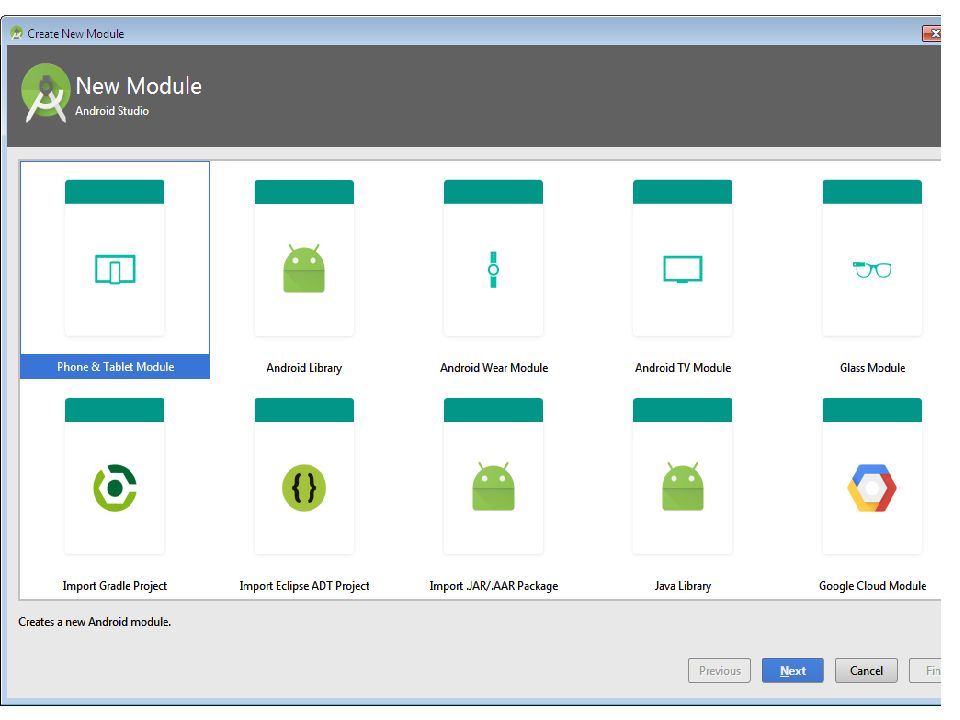Click the "Android TV Module" label
This screenshot has width=960, height=720.
click(x=683, y=368)
